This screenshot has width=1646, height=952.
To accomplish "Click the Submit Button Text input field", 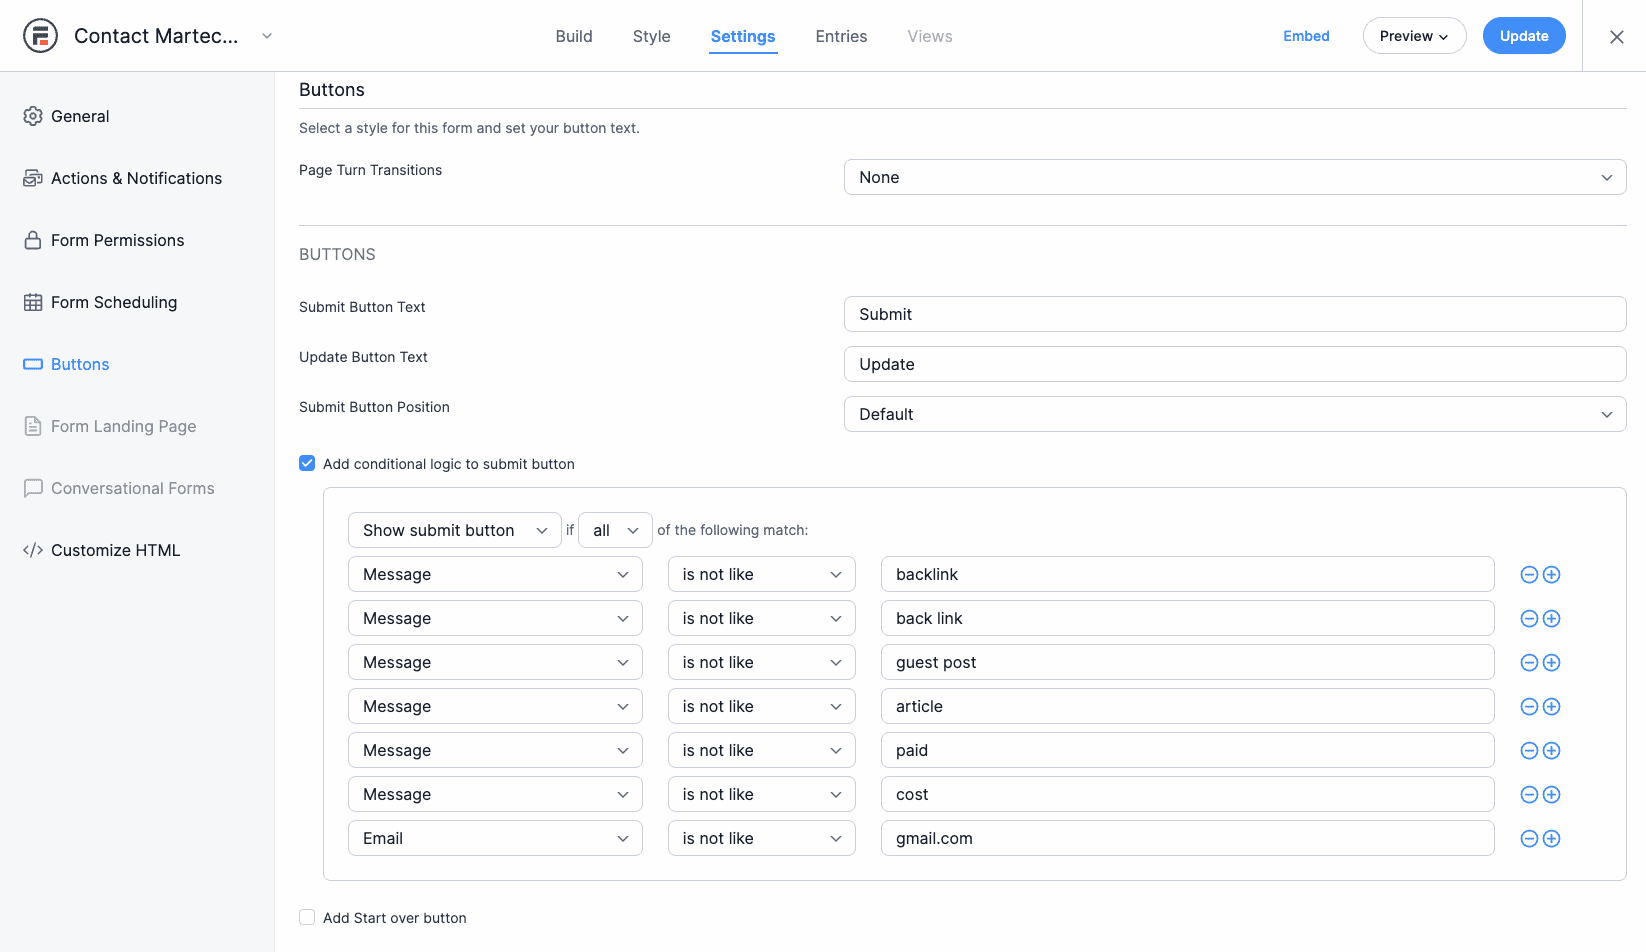I will [1234, 314].
